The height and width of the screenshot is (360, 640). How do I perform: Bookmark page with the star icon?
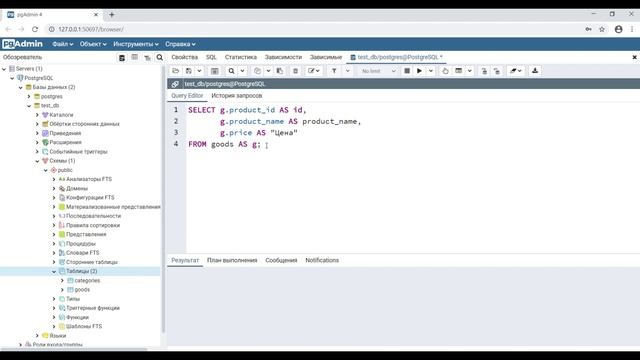602,29
